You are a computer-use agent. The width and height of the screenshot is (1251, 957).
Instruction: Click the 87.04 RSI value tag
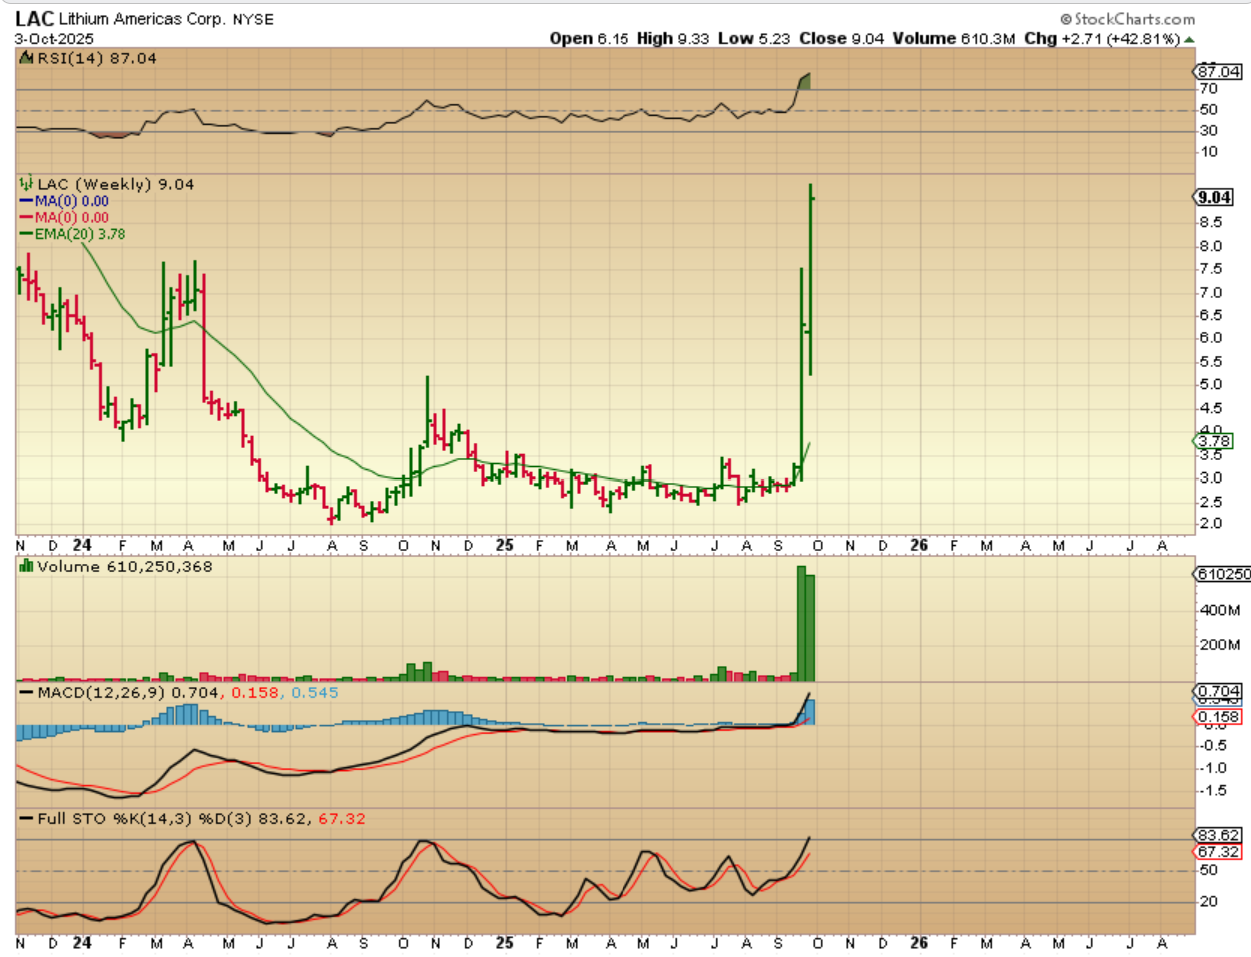click(1219, 71)
